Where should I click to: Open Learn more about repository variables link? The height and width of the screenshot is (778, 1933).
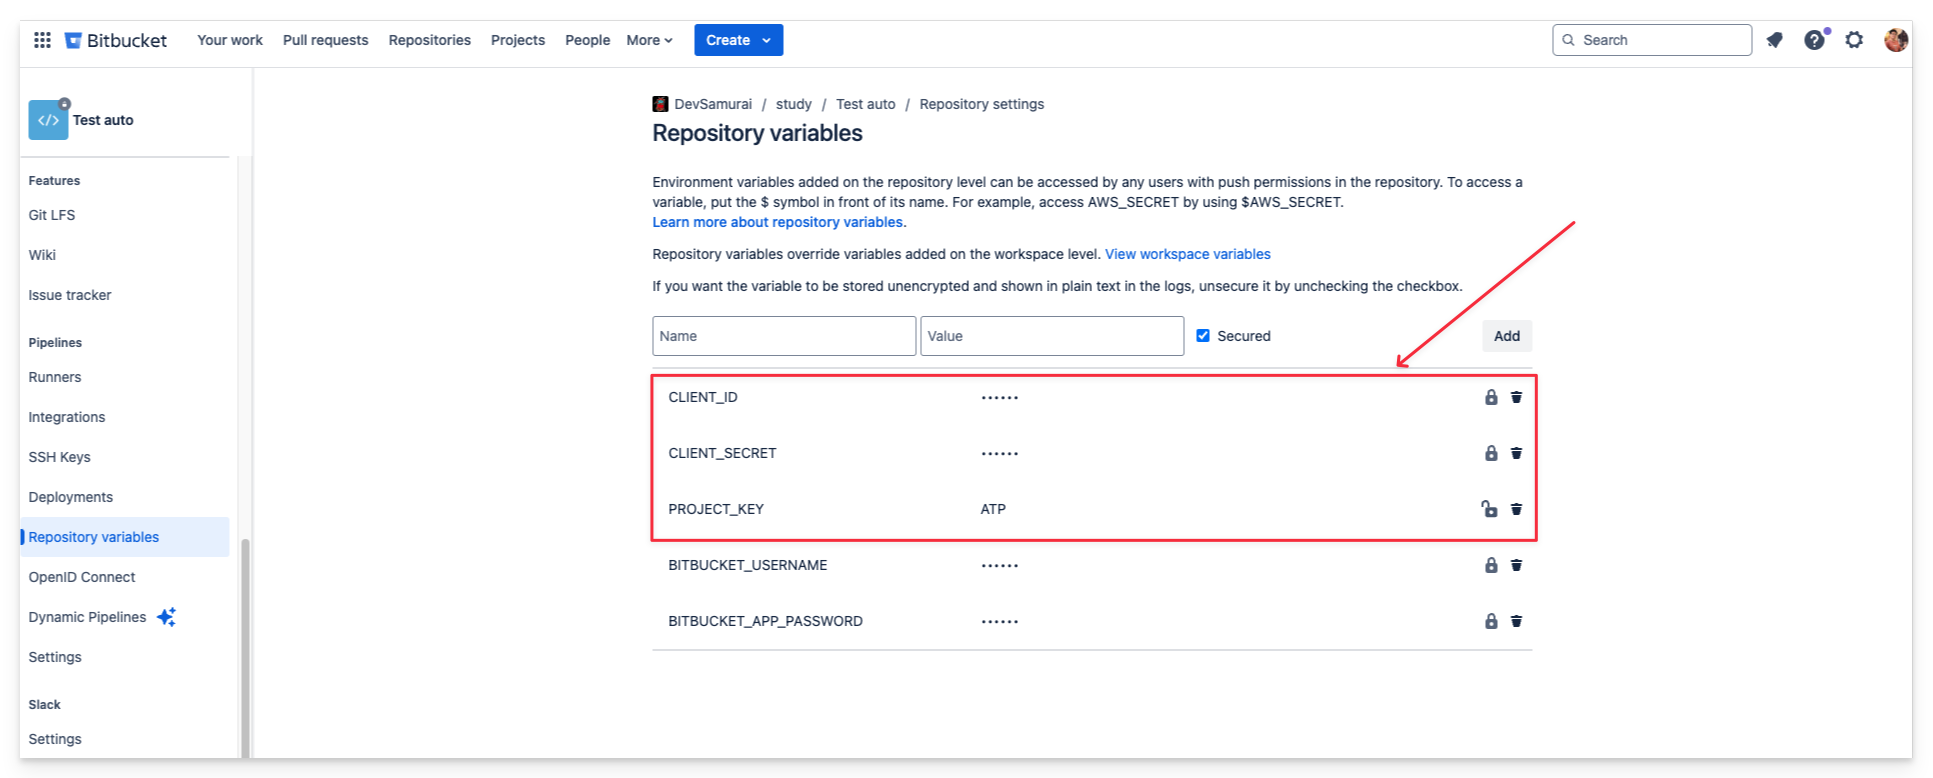point(777,222)
